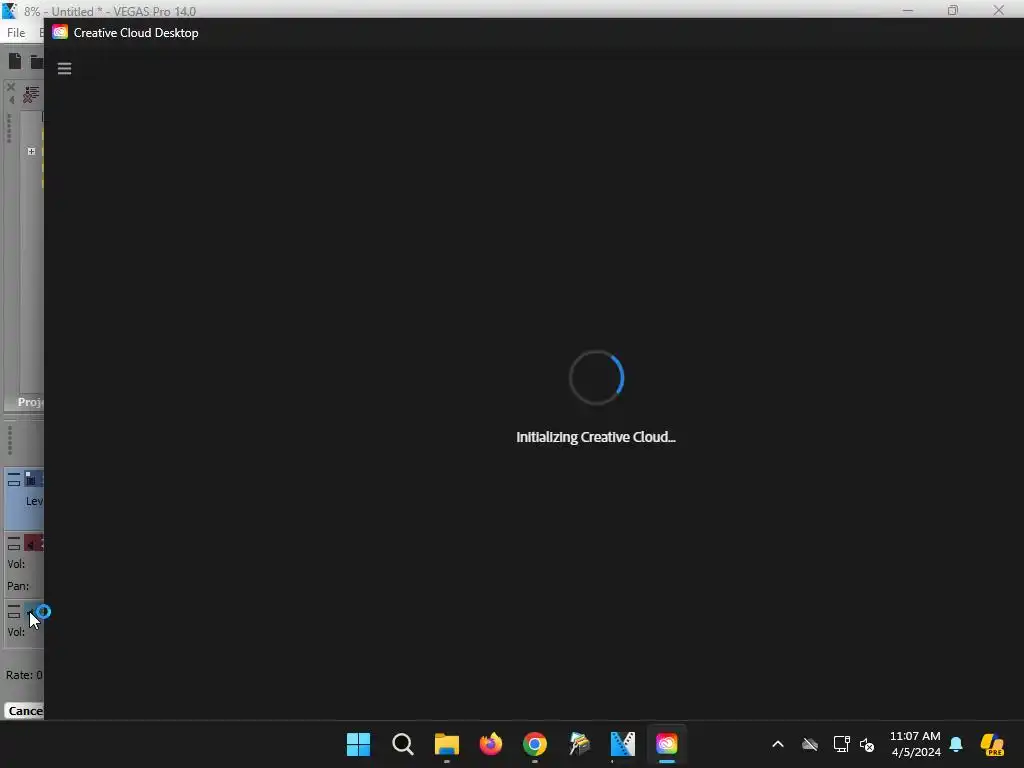1024x768 pixels.
Task: Launch Google Chrome from the taskbar
Action: 534,744
